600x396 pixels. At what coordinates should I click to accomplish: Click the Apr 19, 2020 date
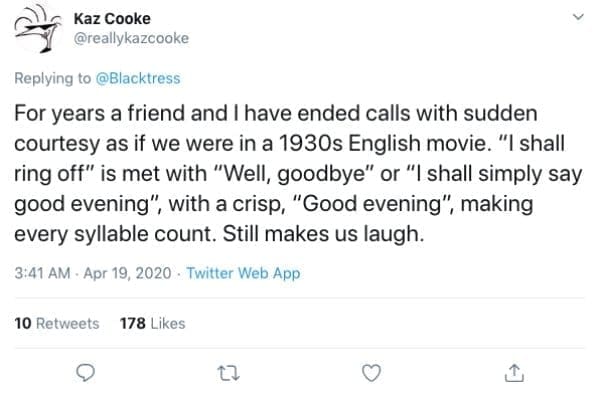point(127,273)
